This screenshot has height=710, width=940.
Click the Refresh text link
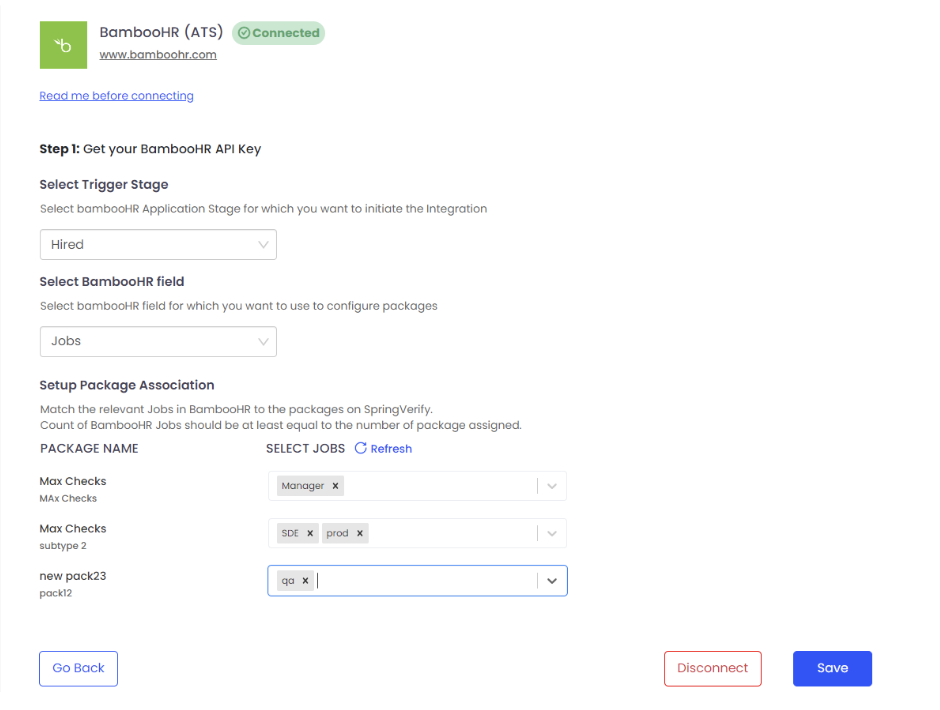[391, 449]
